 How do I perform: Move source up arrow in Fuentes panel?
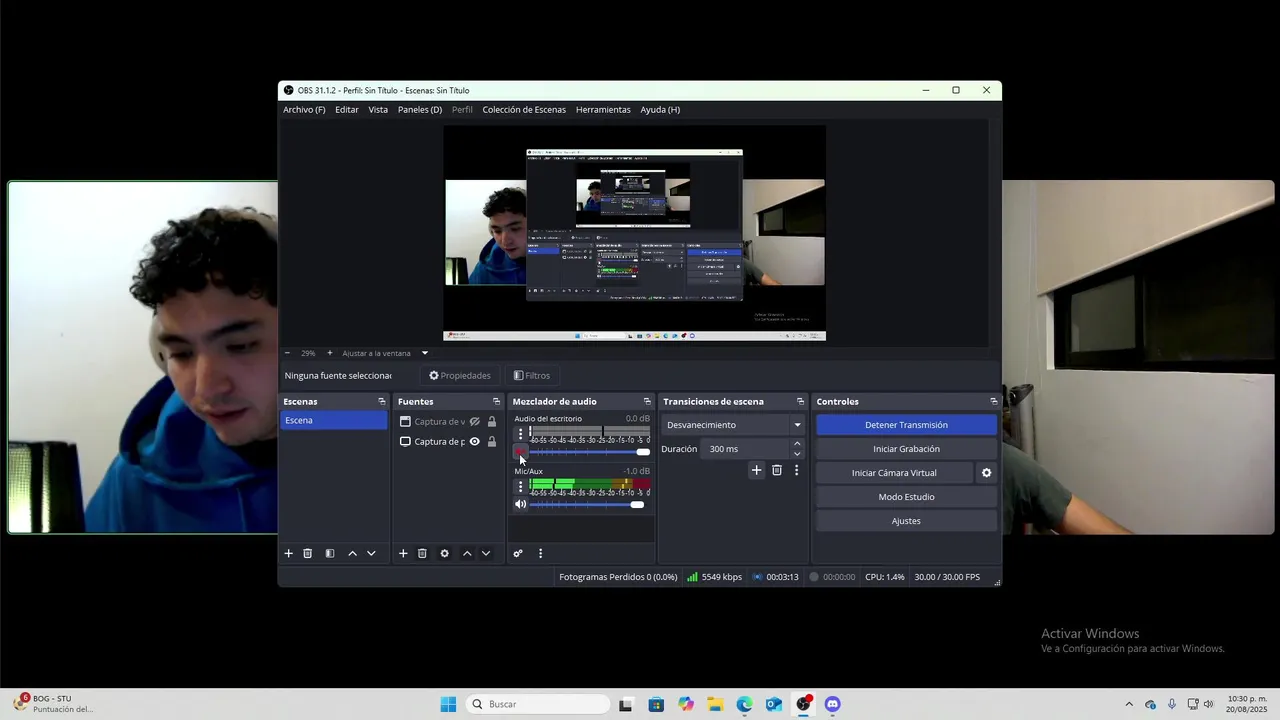pos(467,553)
